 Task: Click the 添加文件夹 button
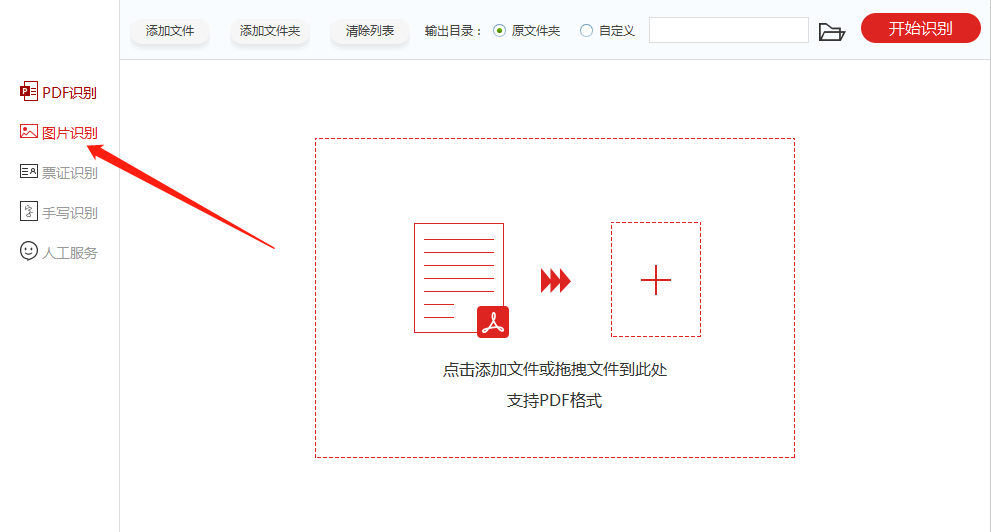pos(270,31)
